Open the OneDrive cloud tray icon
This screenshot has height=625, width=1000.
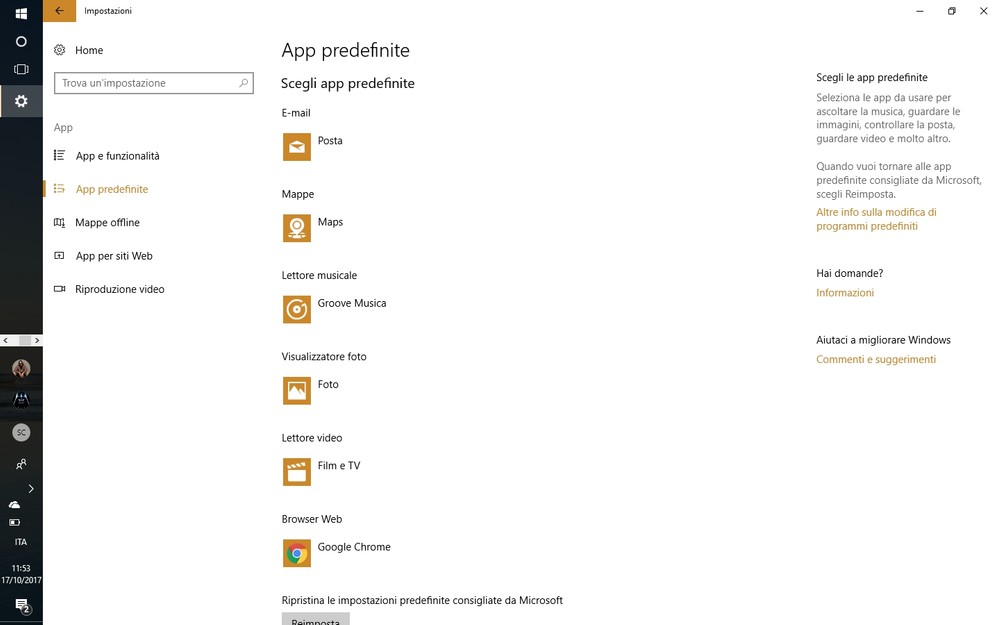pos(15,505)
